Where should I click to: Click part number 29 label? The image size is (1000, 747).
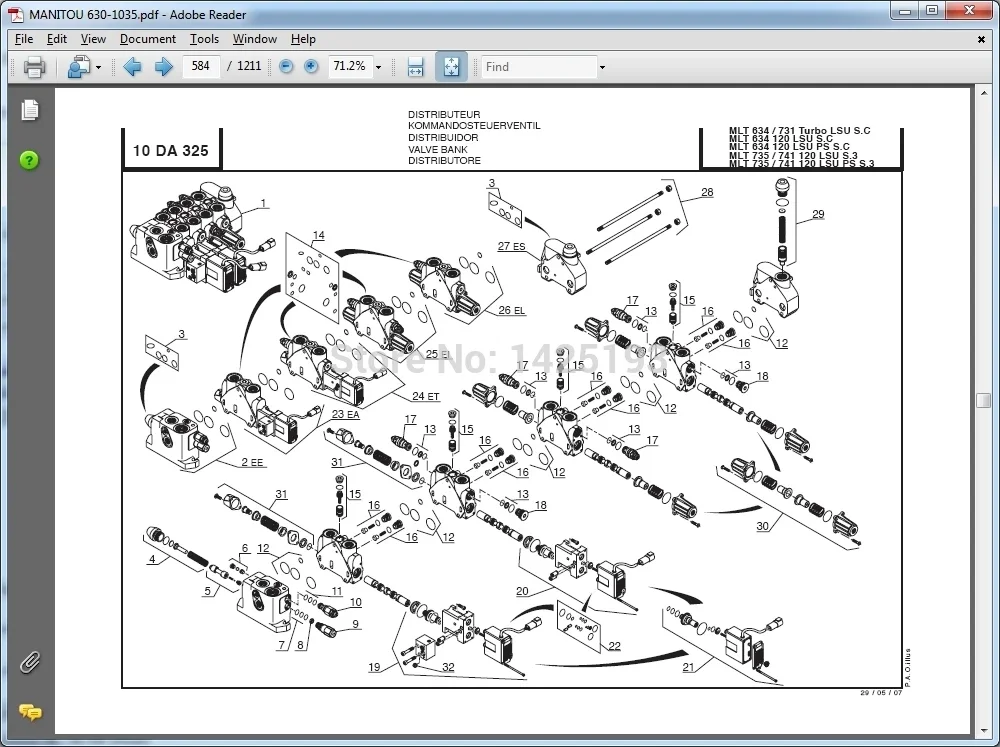tap(818, 214)
